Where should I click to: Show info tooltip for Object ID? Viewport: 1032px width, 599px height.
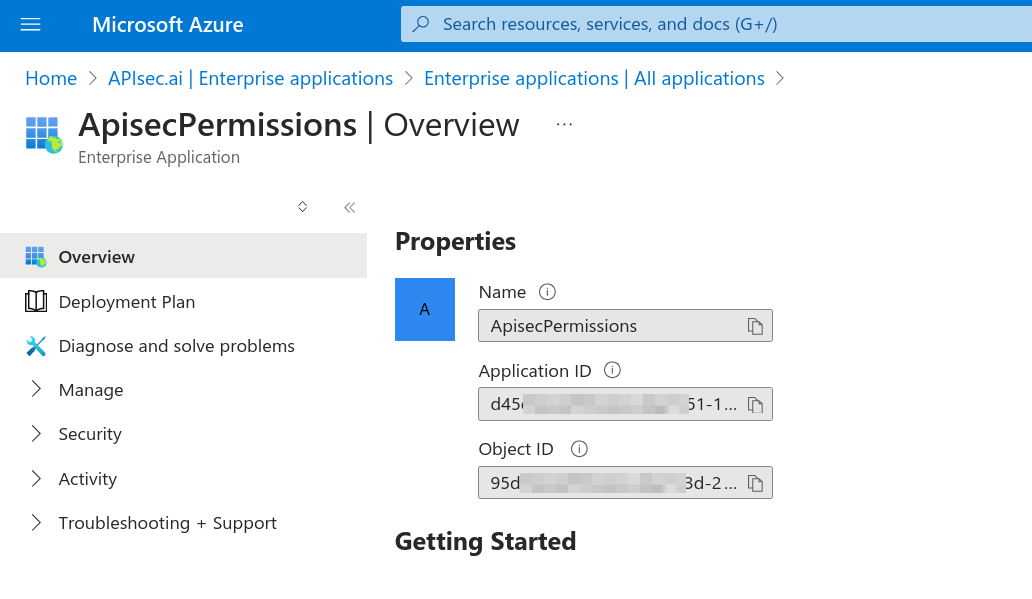tap(578, 449)
